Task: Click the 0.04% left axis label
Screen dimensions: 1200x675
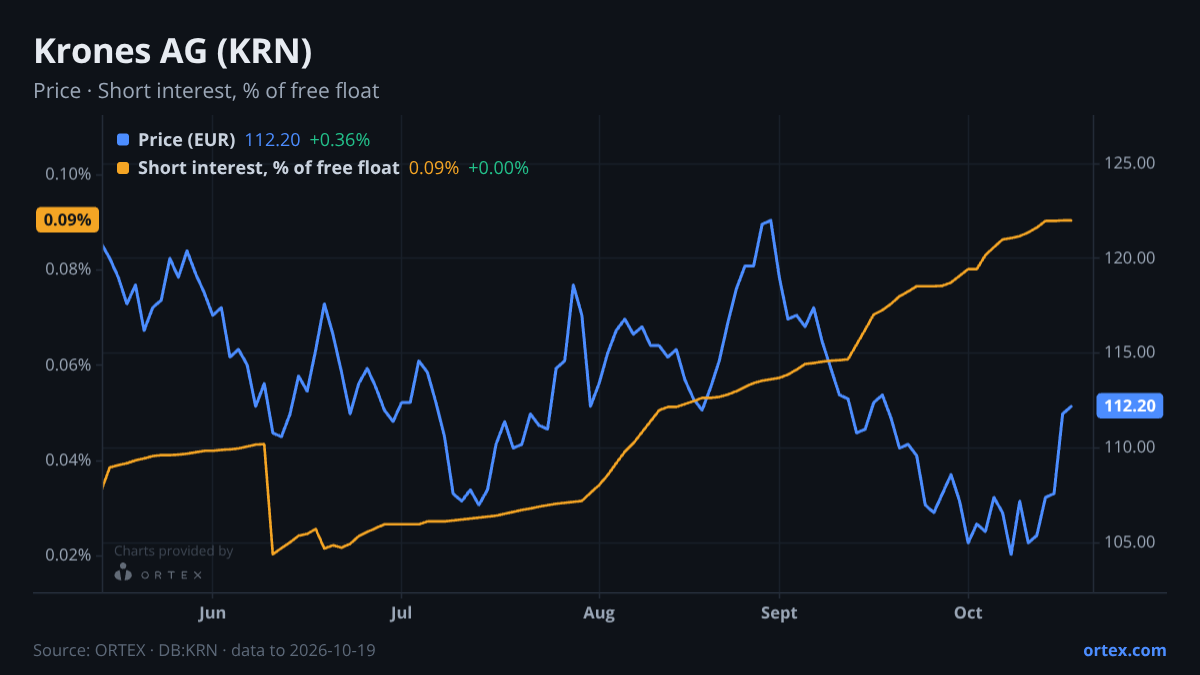Action: pyautogui.click(x=68, y=460)
